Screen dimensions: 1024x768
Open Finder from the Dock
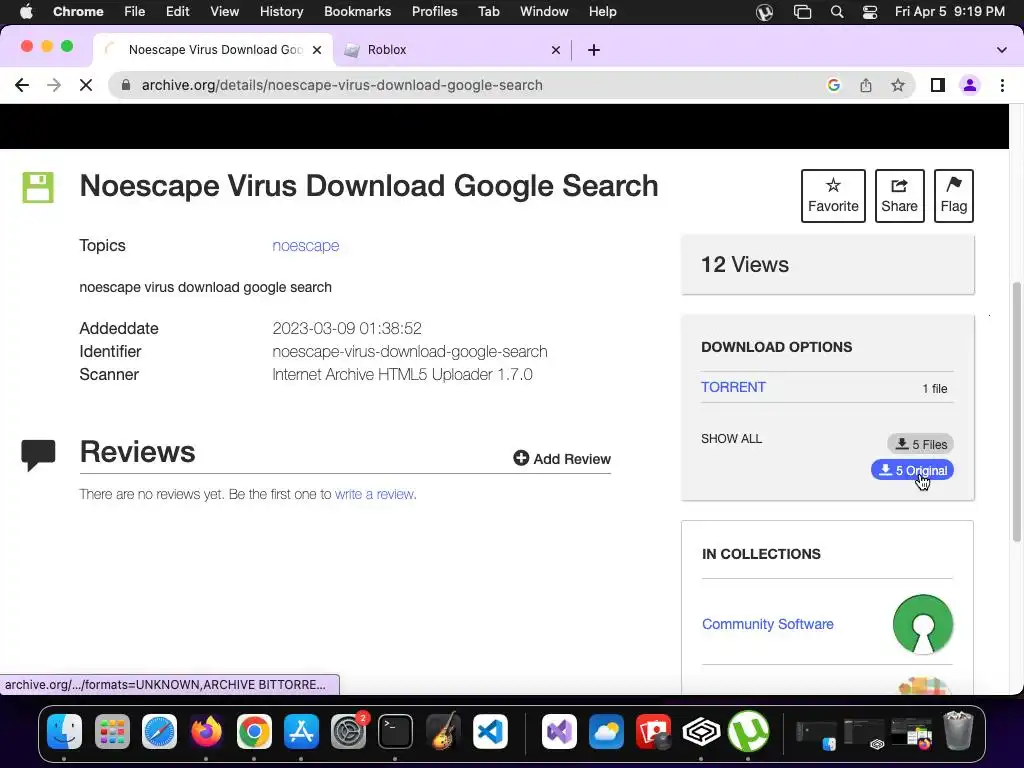(x=64, y=731)
